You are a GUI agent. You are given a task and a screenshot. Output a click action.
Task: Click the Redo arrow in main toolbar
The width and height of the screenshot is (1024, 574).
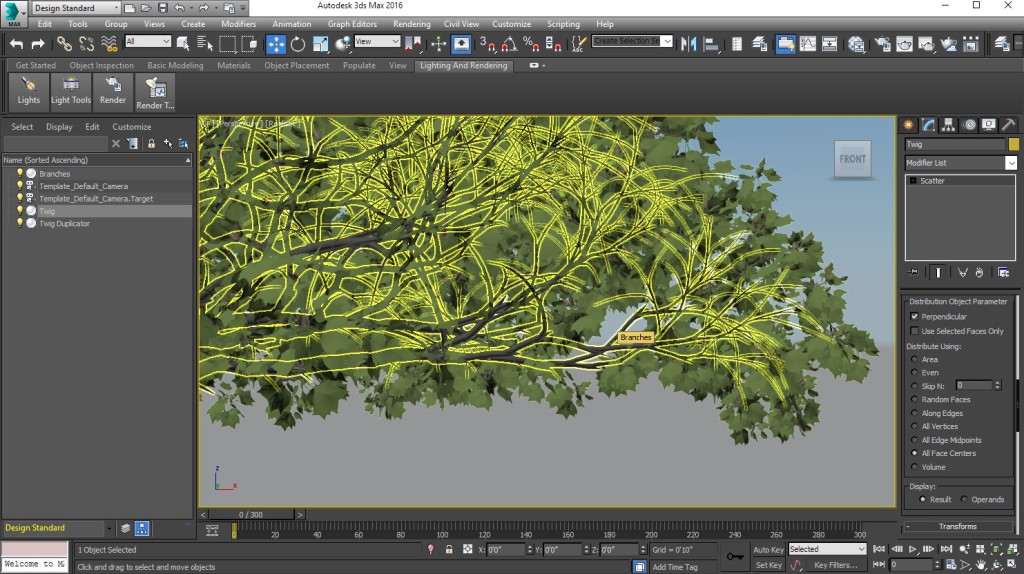(38, 44)
